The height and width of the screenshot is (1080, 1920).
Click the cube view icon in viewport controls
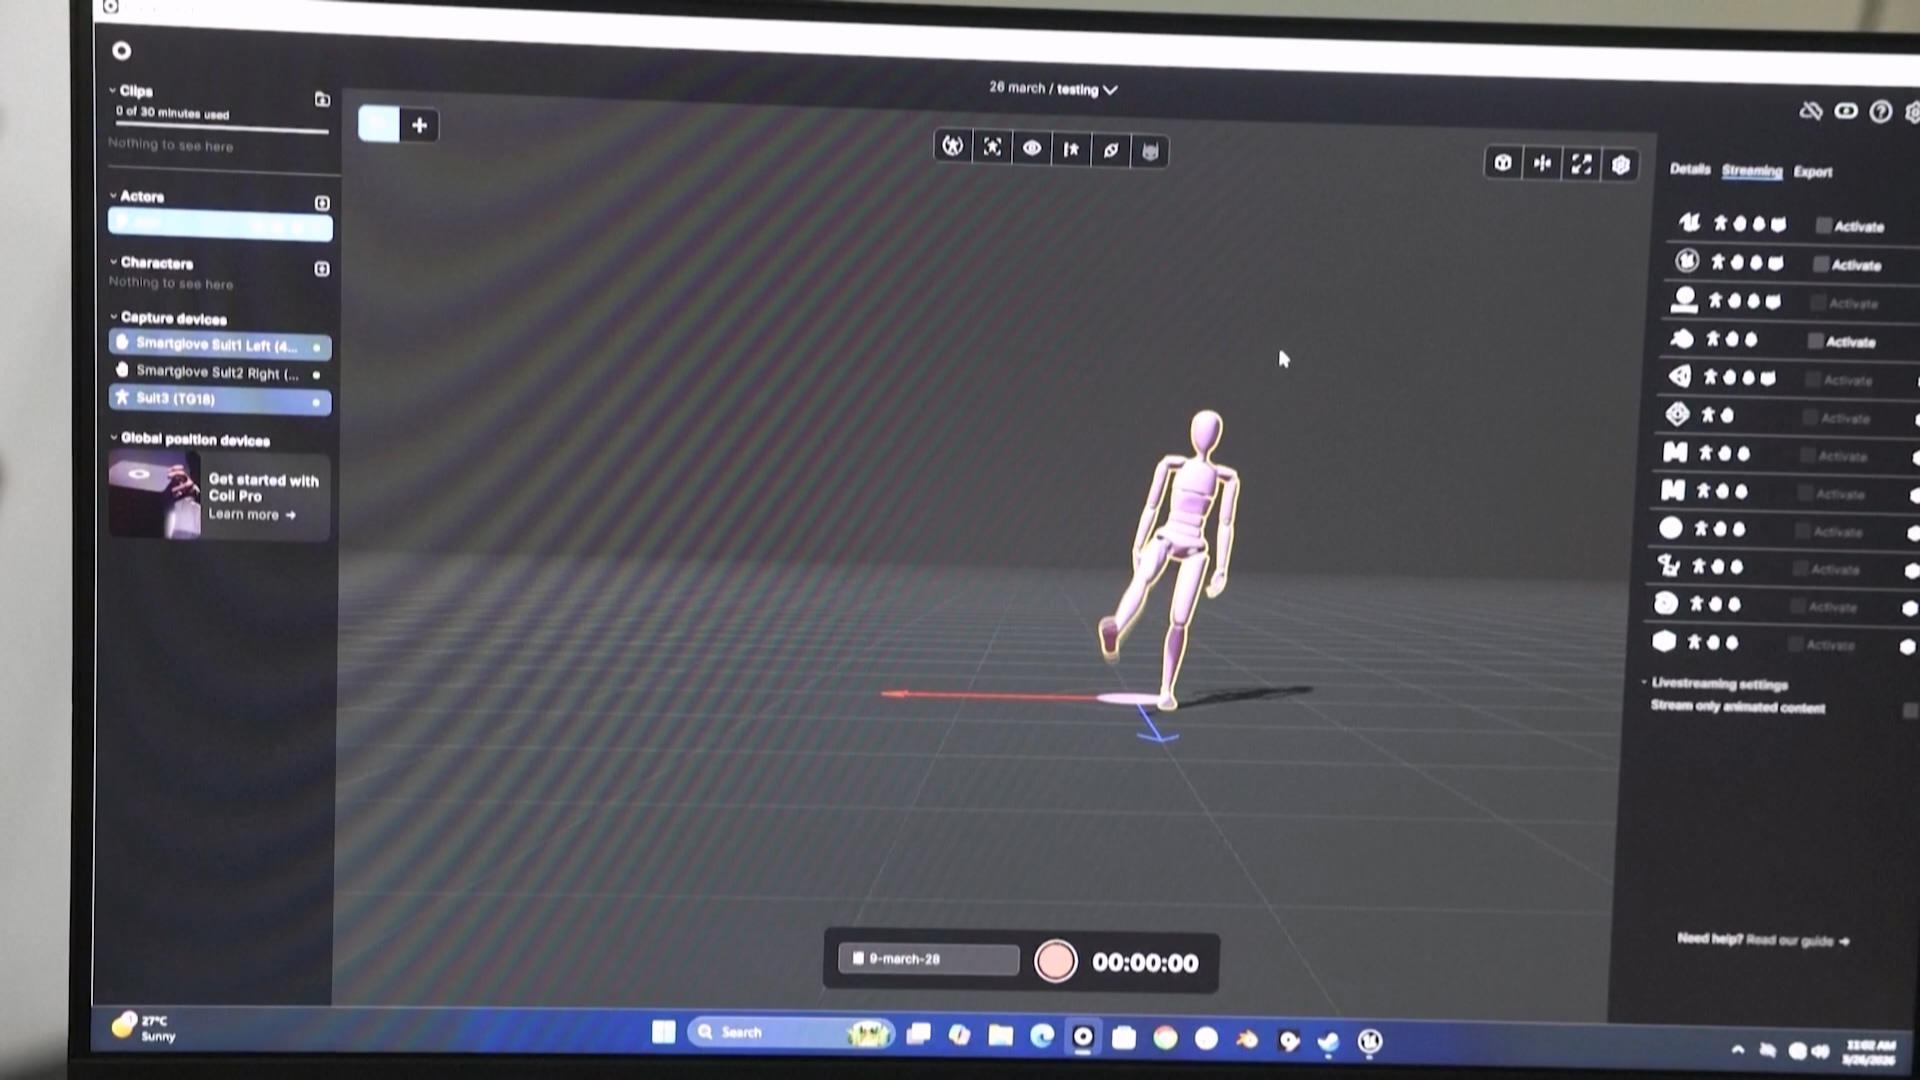click(1502, 163)
